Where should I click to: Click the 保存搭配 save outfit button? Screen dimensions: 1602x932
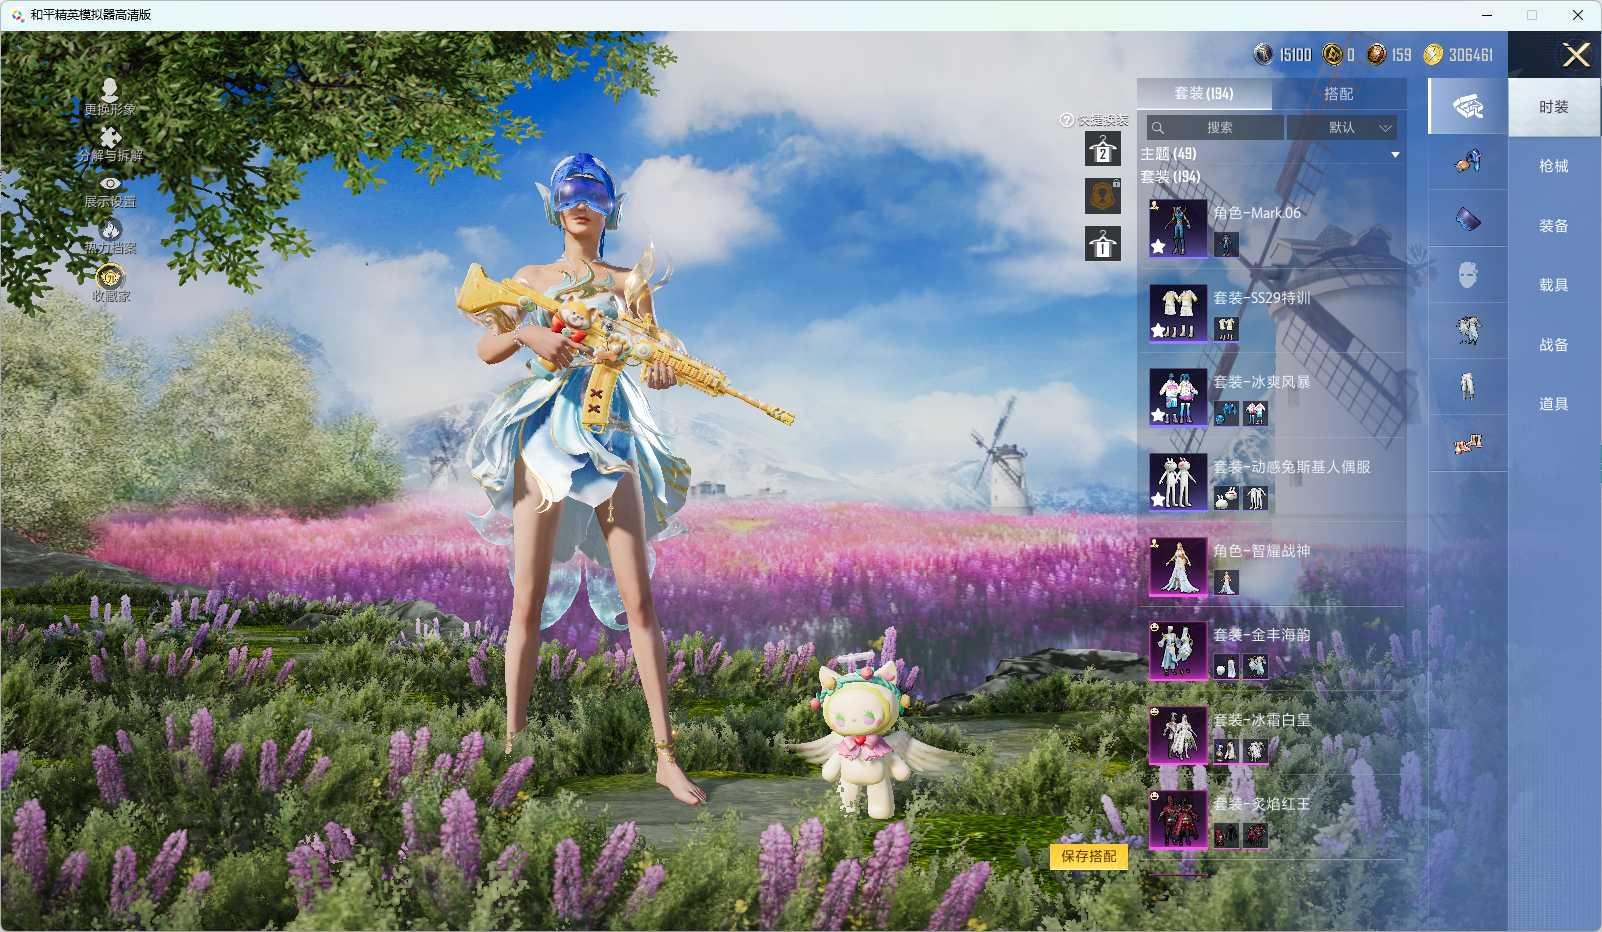click(1089, 856)
